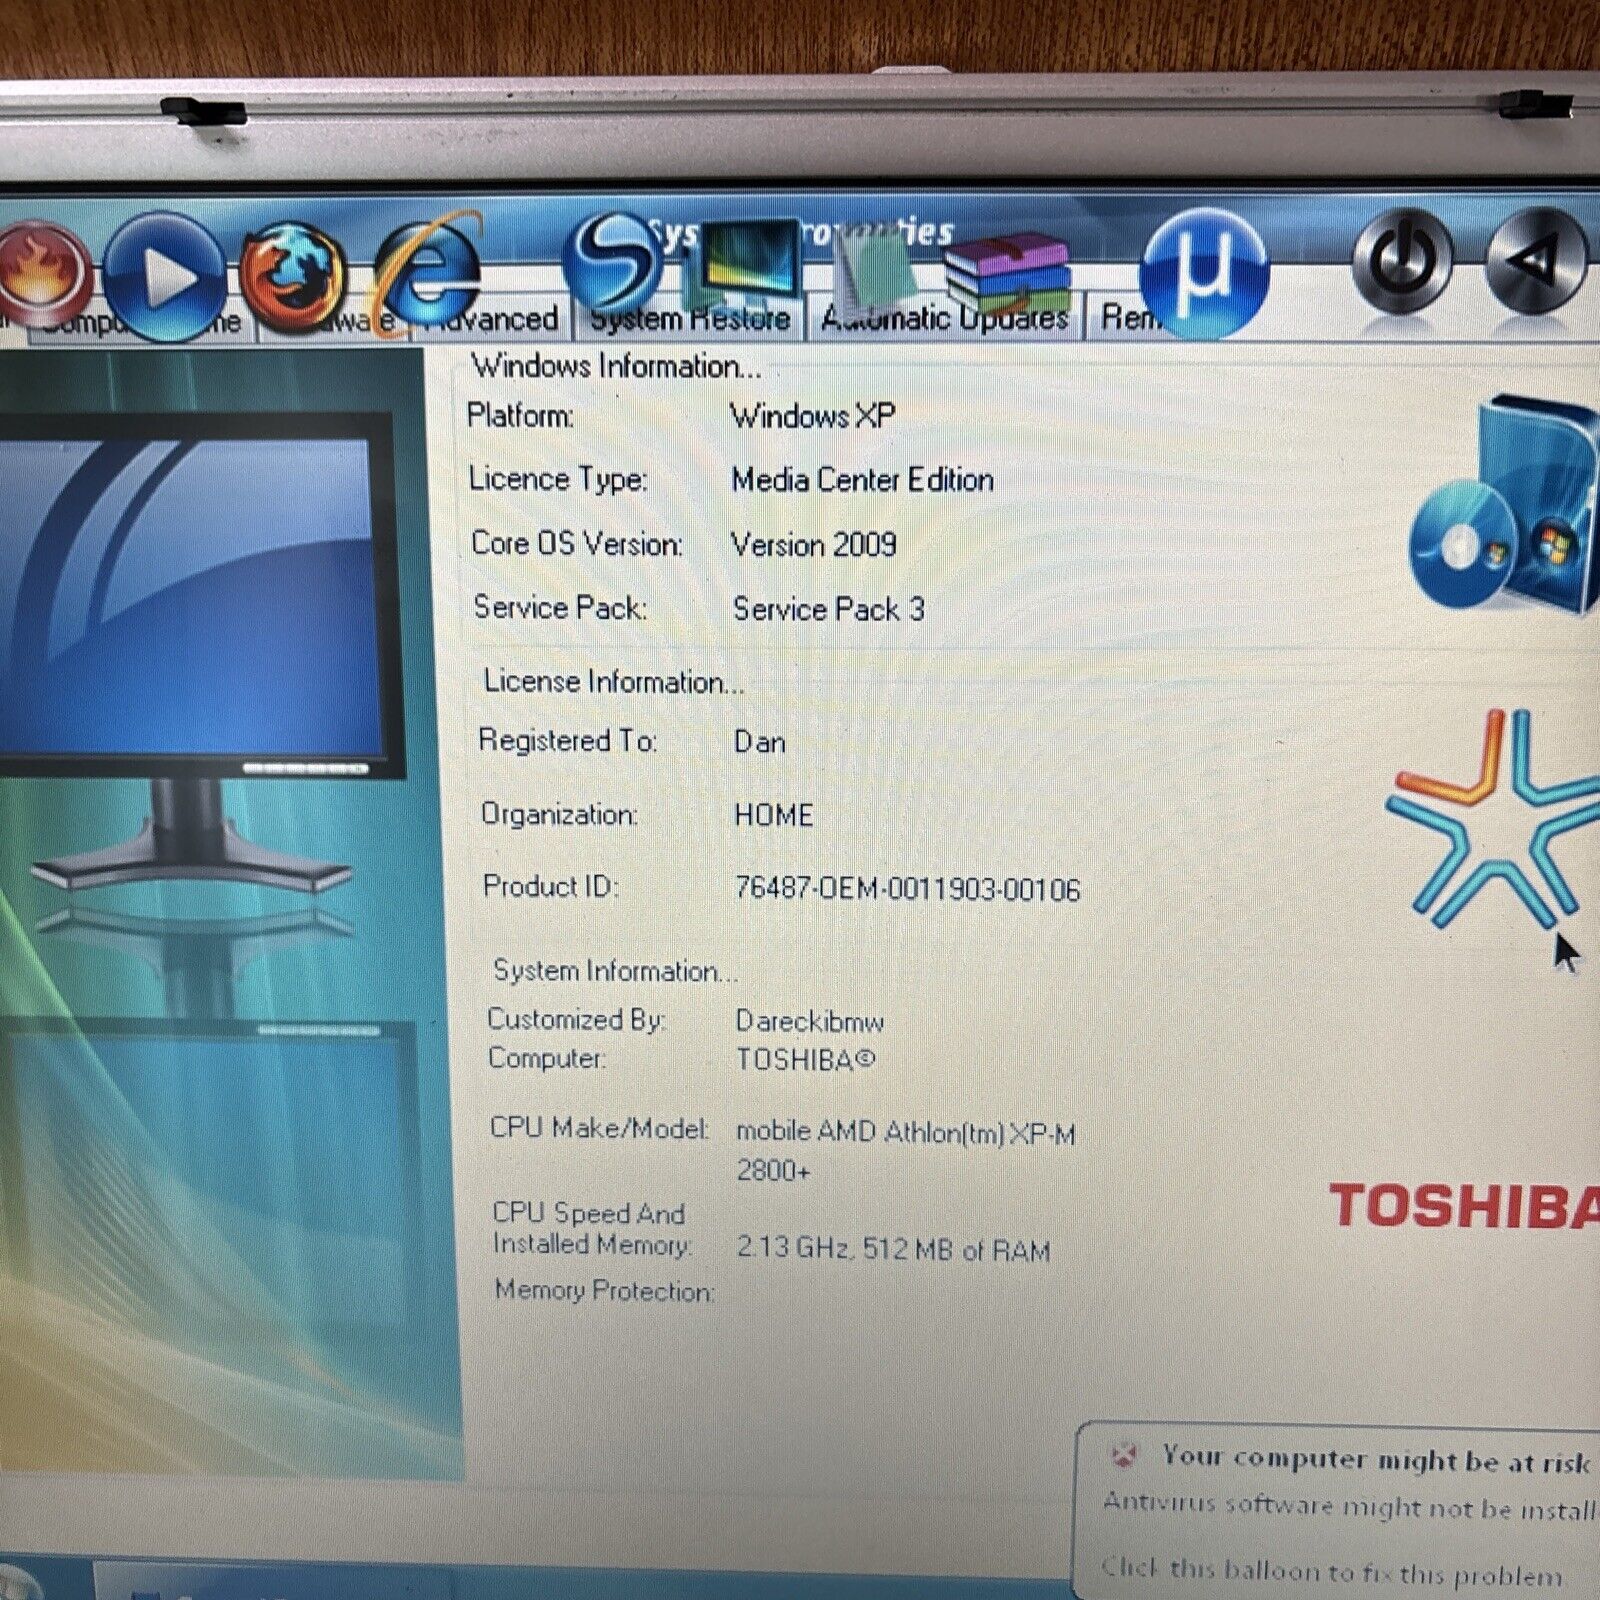Viewport: 1600px width, 1600px height.
Task: Launch uTorrent from the dock
Action: pos(1203,270)
